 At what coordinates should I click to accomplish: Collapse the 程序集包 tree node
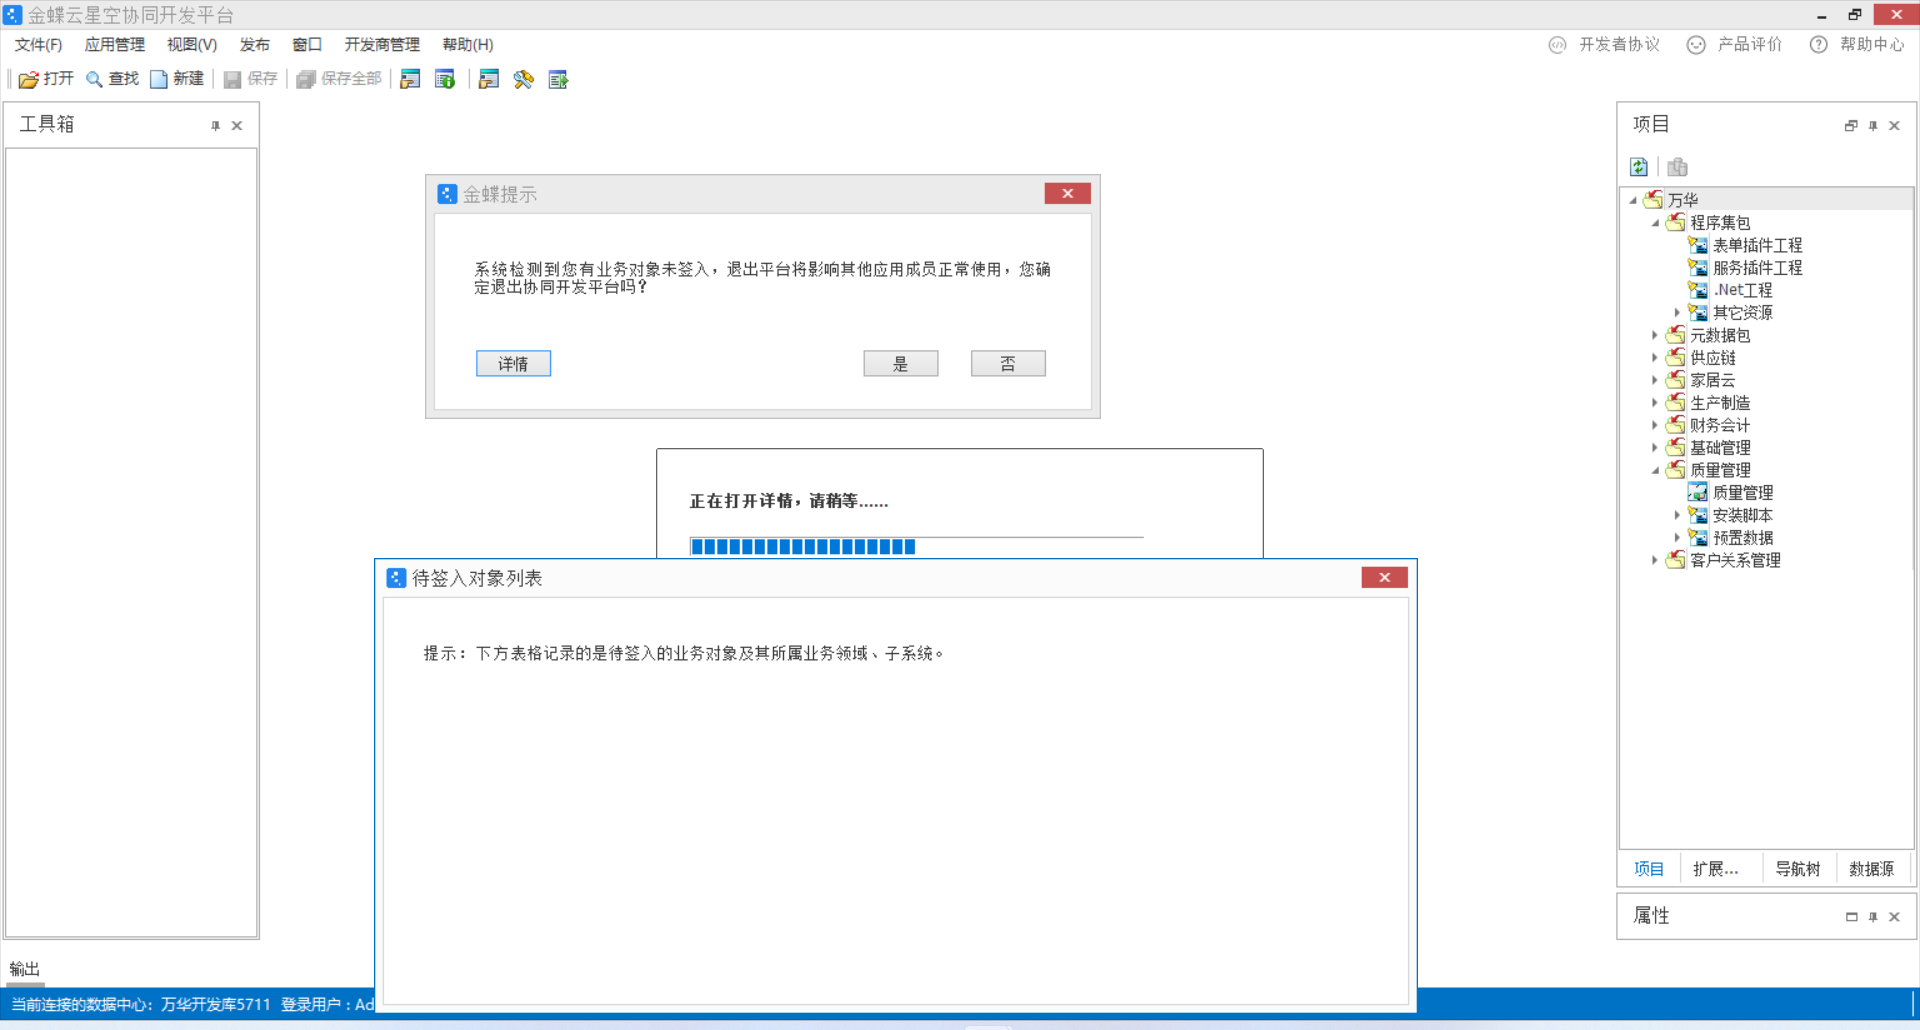[1655, 223]
